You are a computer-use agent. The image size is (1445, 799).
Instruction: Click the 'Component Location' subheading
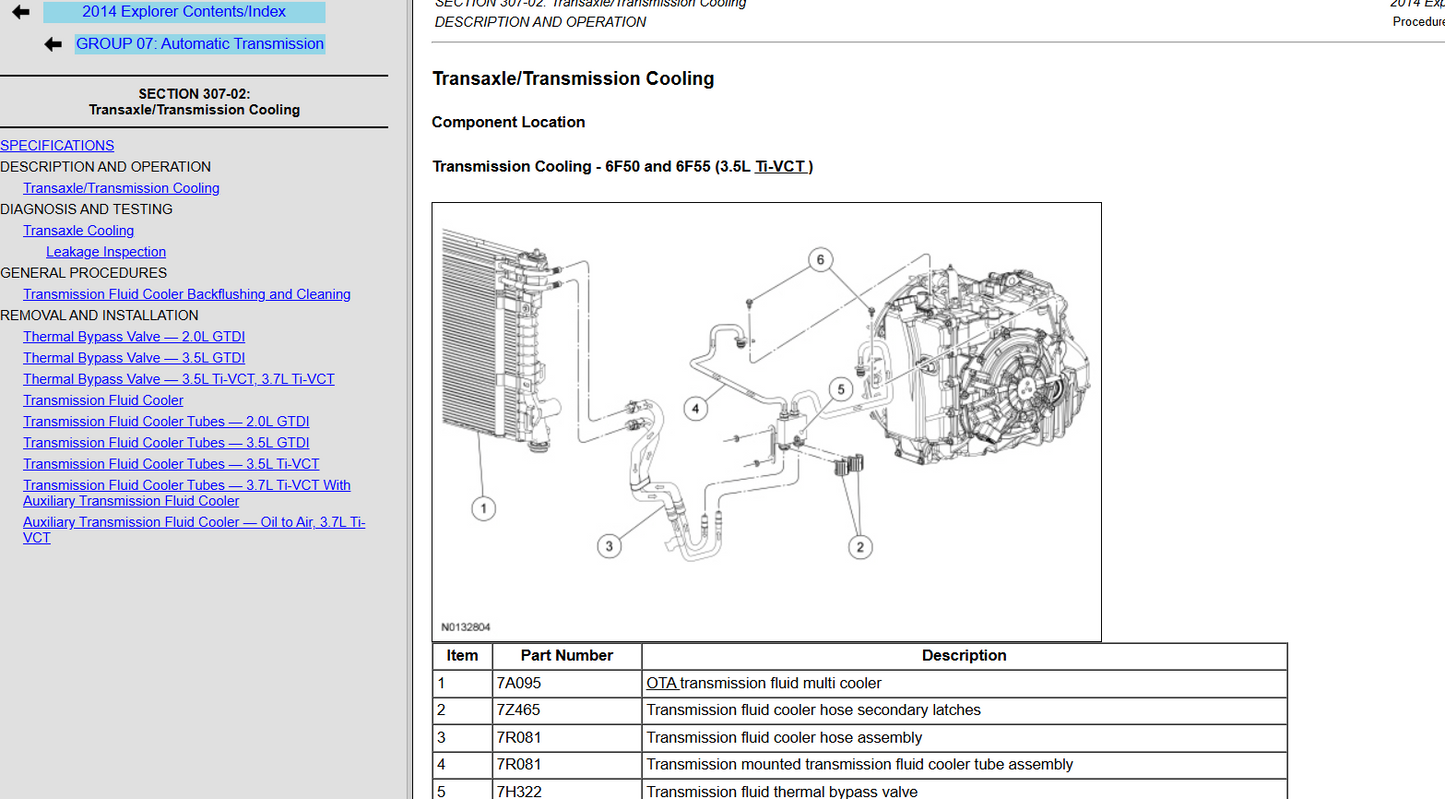[508, 122]
